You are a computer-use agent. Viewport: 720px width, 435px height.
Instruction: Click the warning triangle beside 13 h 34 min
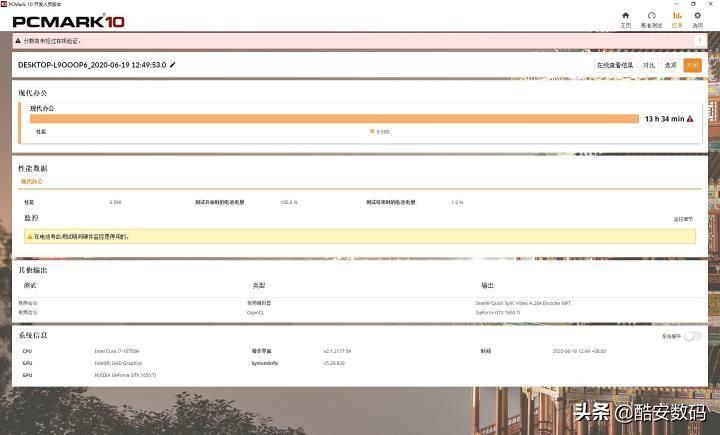point(690,119)
